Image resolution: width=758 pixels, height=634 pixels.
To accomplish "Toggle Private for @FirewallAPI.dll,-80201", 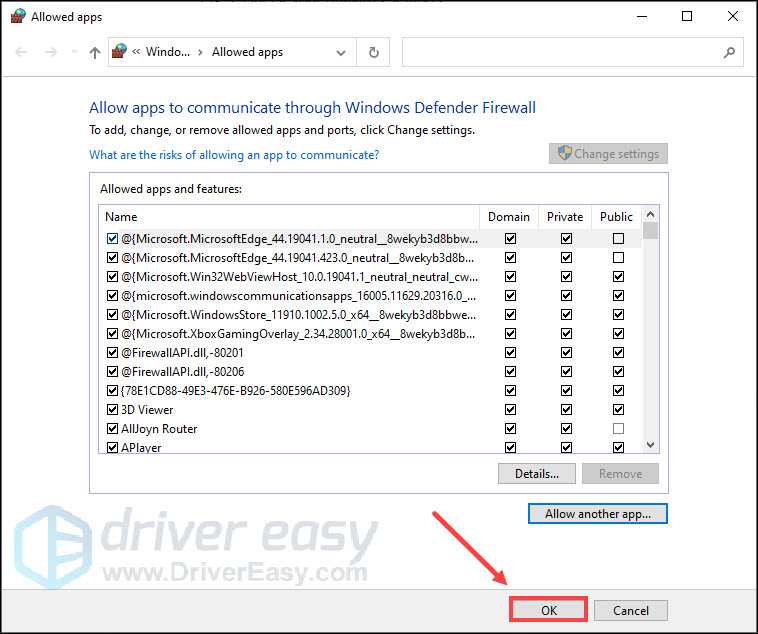I will (567, 353).
